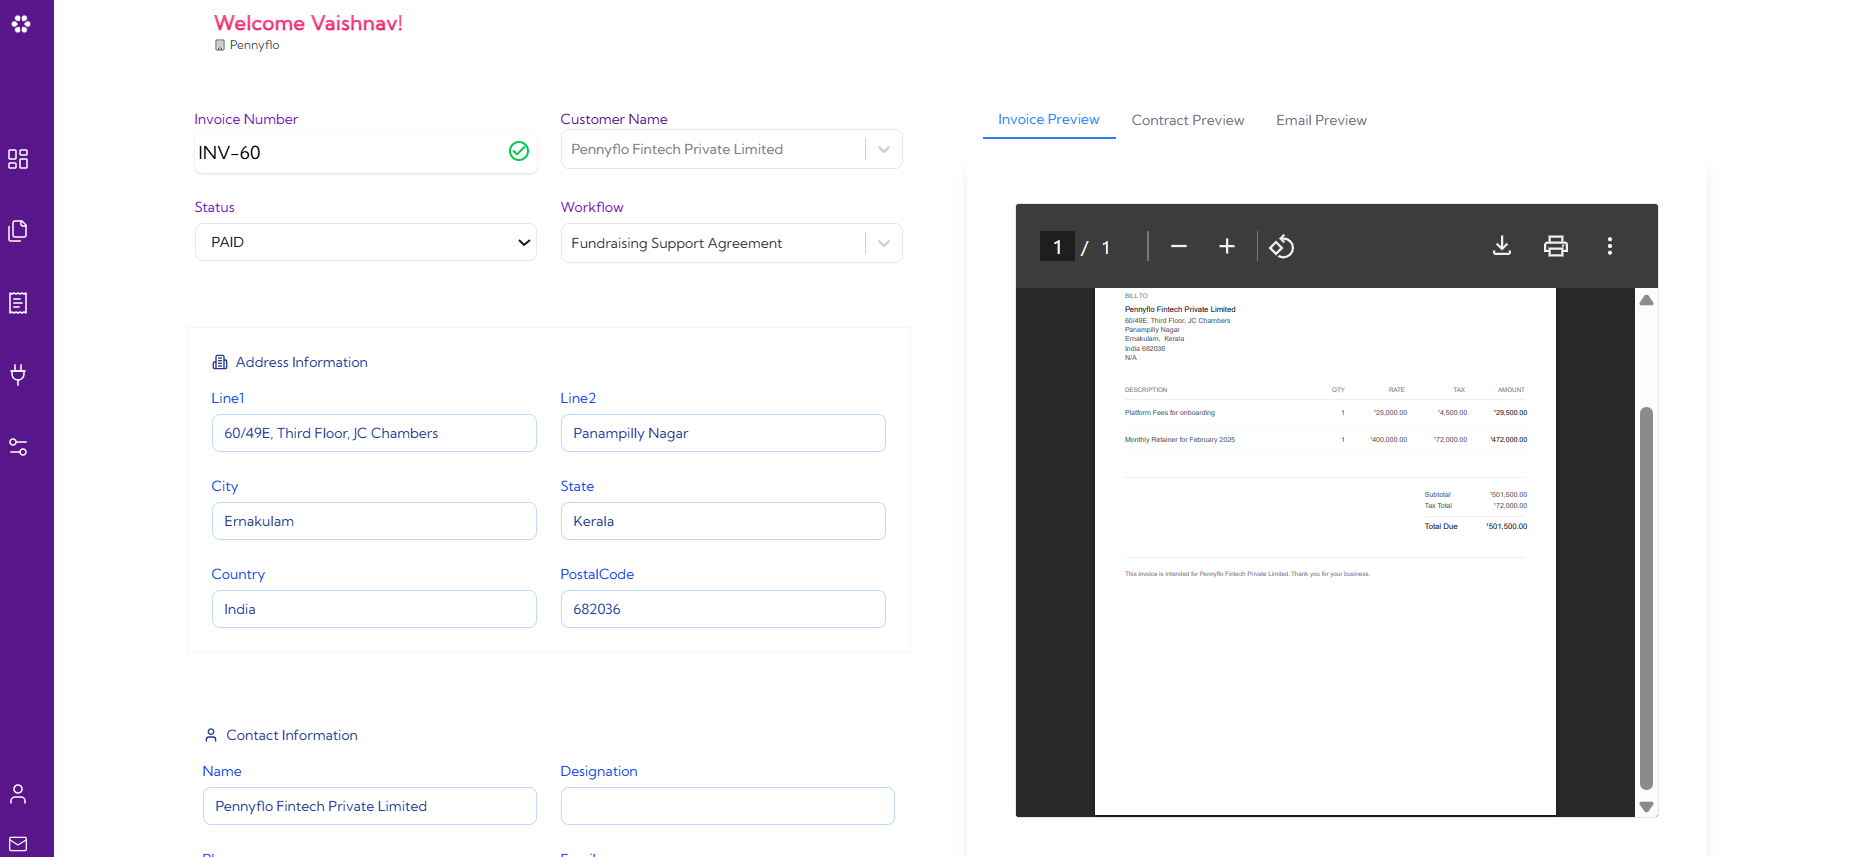Rotate the PDF preview page

coord(1282,246)
